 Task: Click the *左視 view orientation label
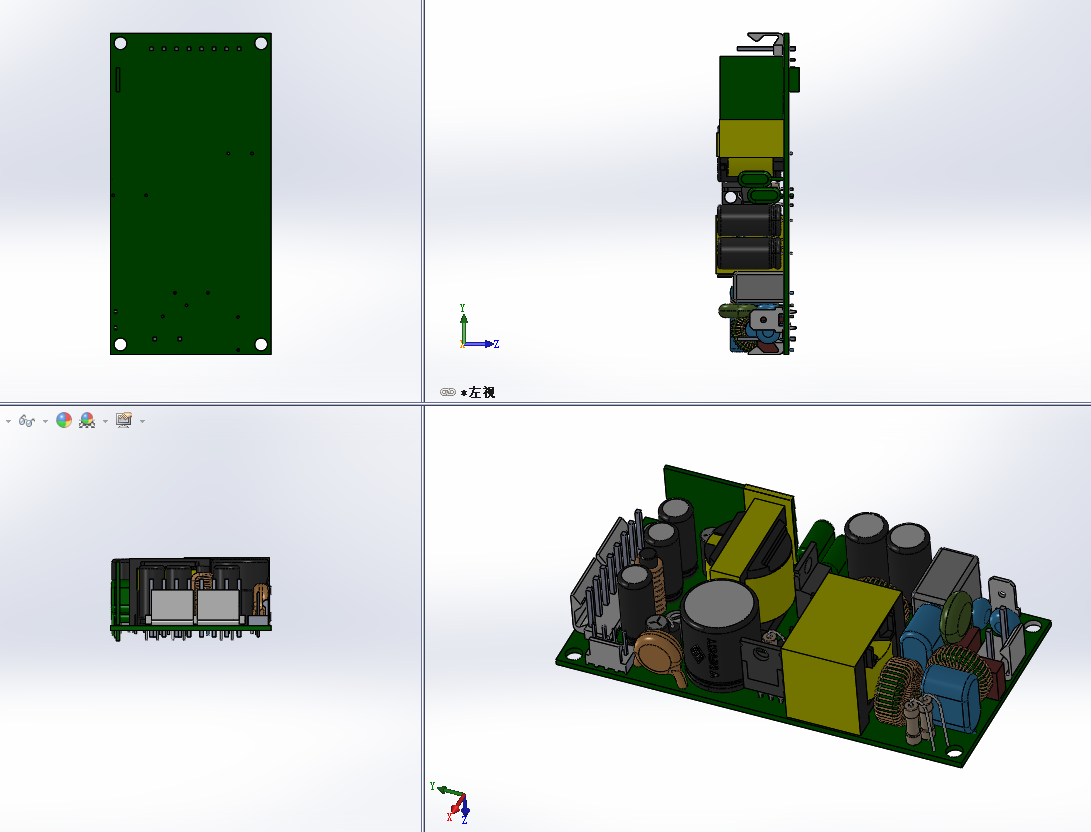(477, 392)
